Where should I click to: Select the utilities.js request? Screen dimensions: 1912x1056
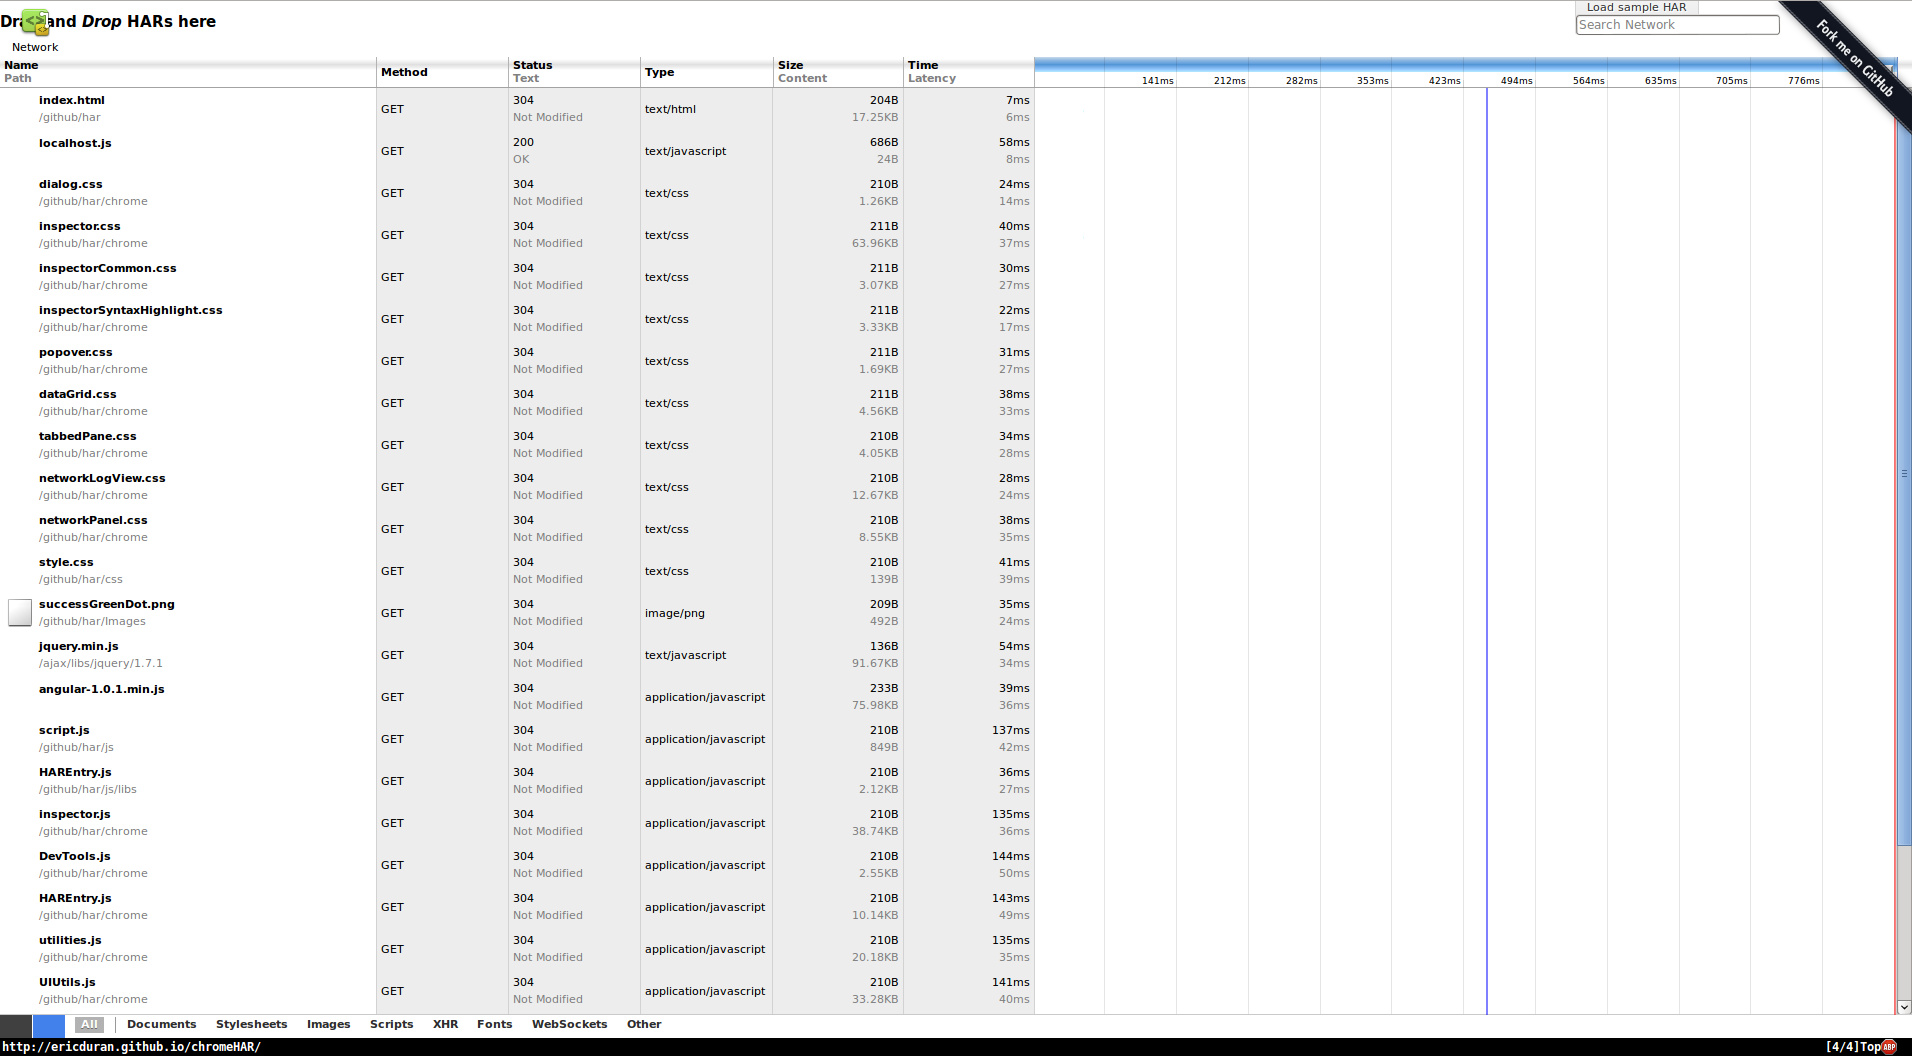(70, 940)
